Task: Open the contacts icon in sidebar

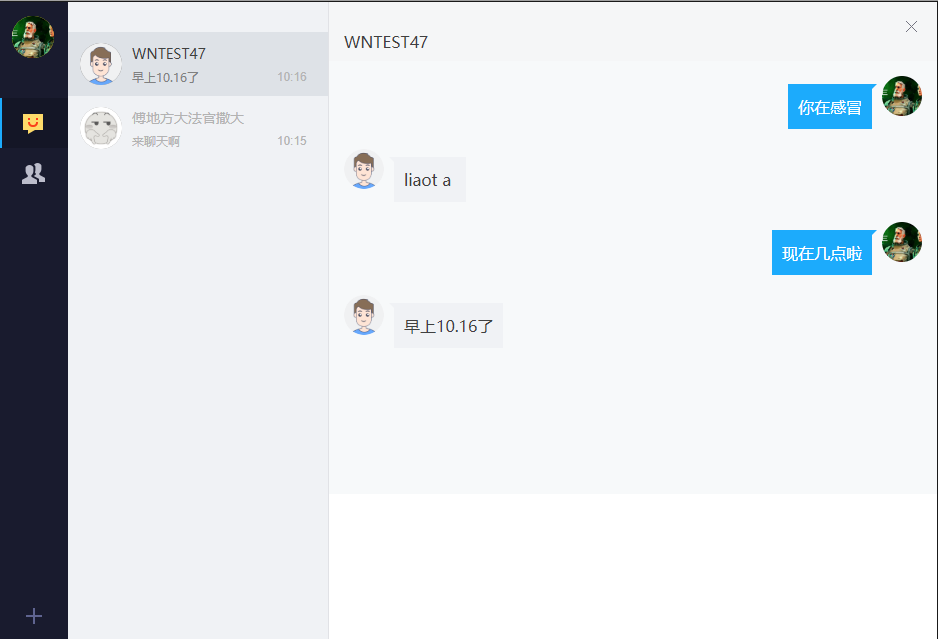Action: [33, 174]
